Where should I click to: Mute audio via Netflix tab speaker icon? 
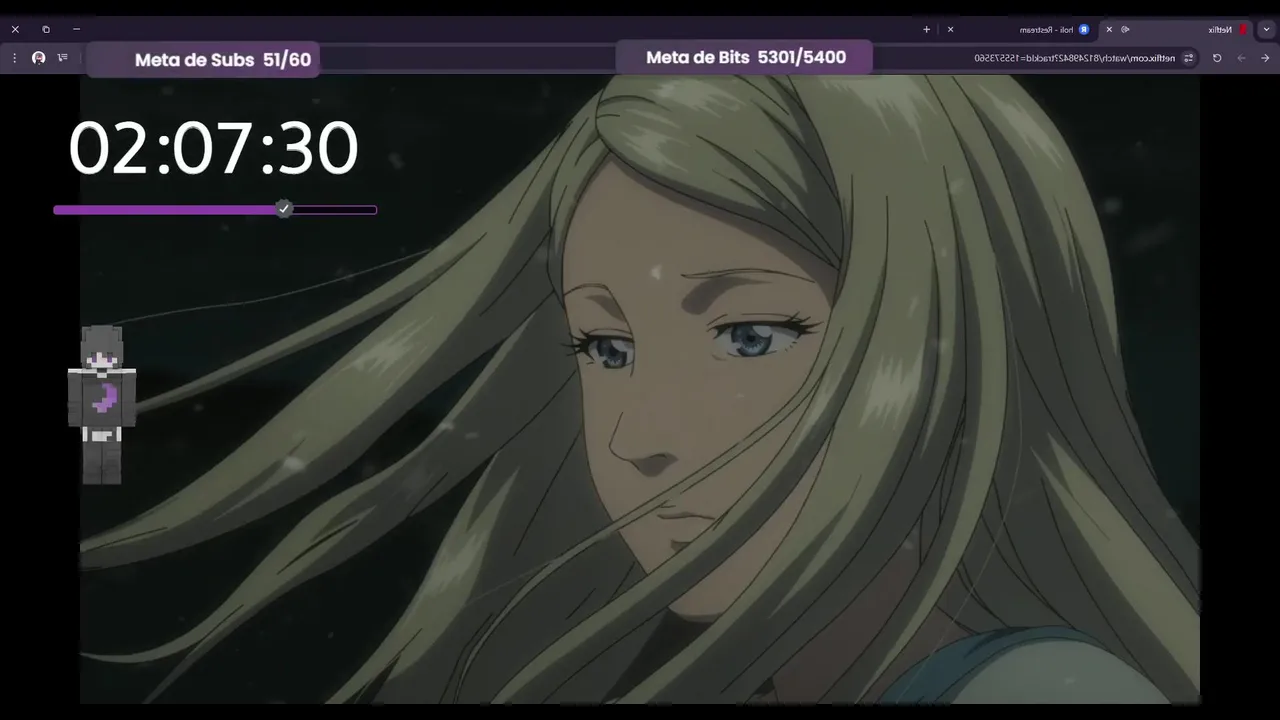pos(1125,29)
